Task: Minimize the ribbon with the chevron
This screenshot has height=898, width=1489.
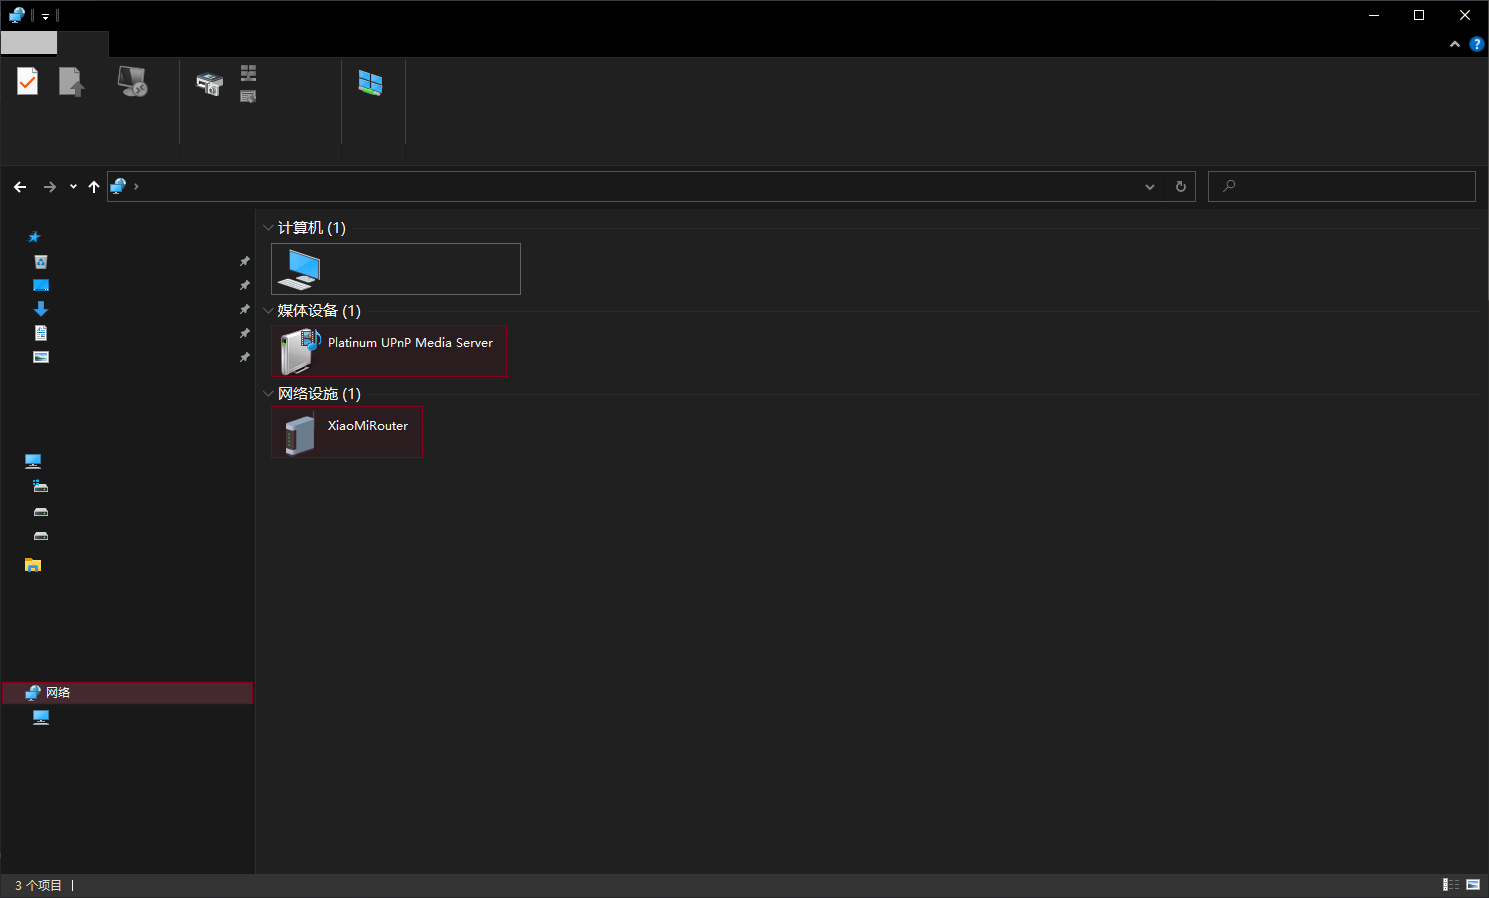Action: coord(1455,44)
